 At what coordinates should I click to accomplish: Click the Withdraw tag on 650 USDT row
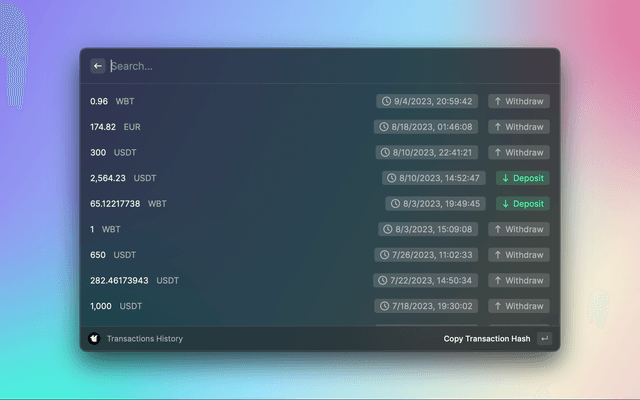tap(518, 255)
